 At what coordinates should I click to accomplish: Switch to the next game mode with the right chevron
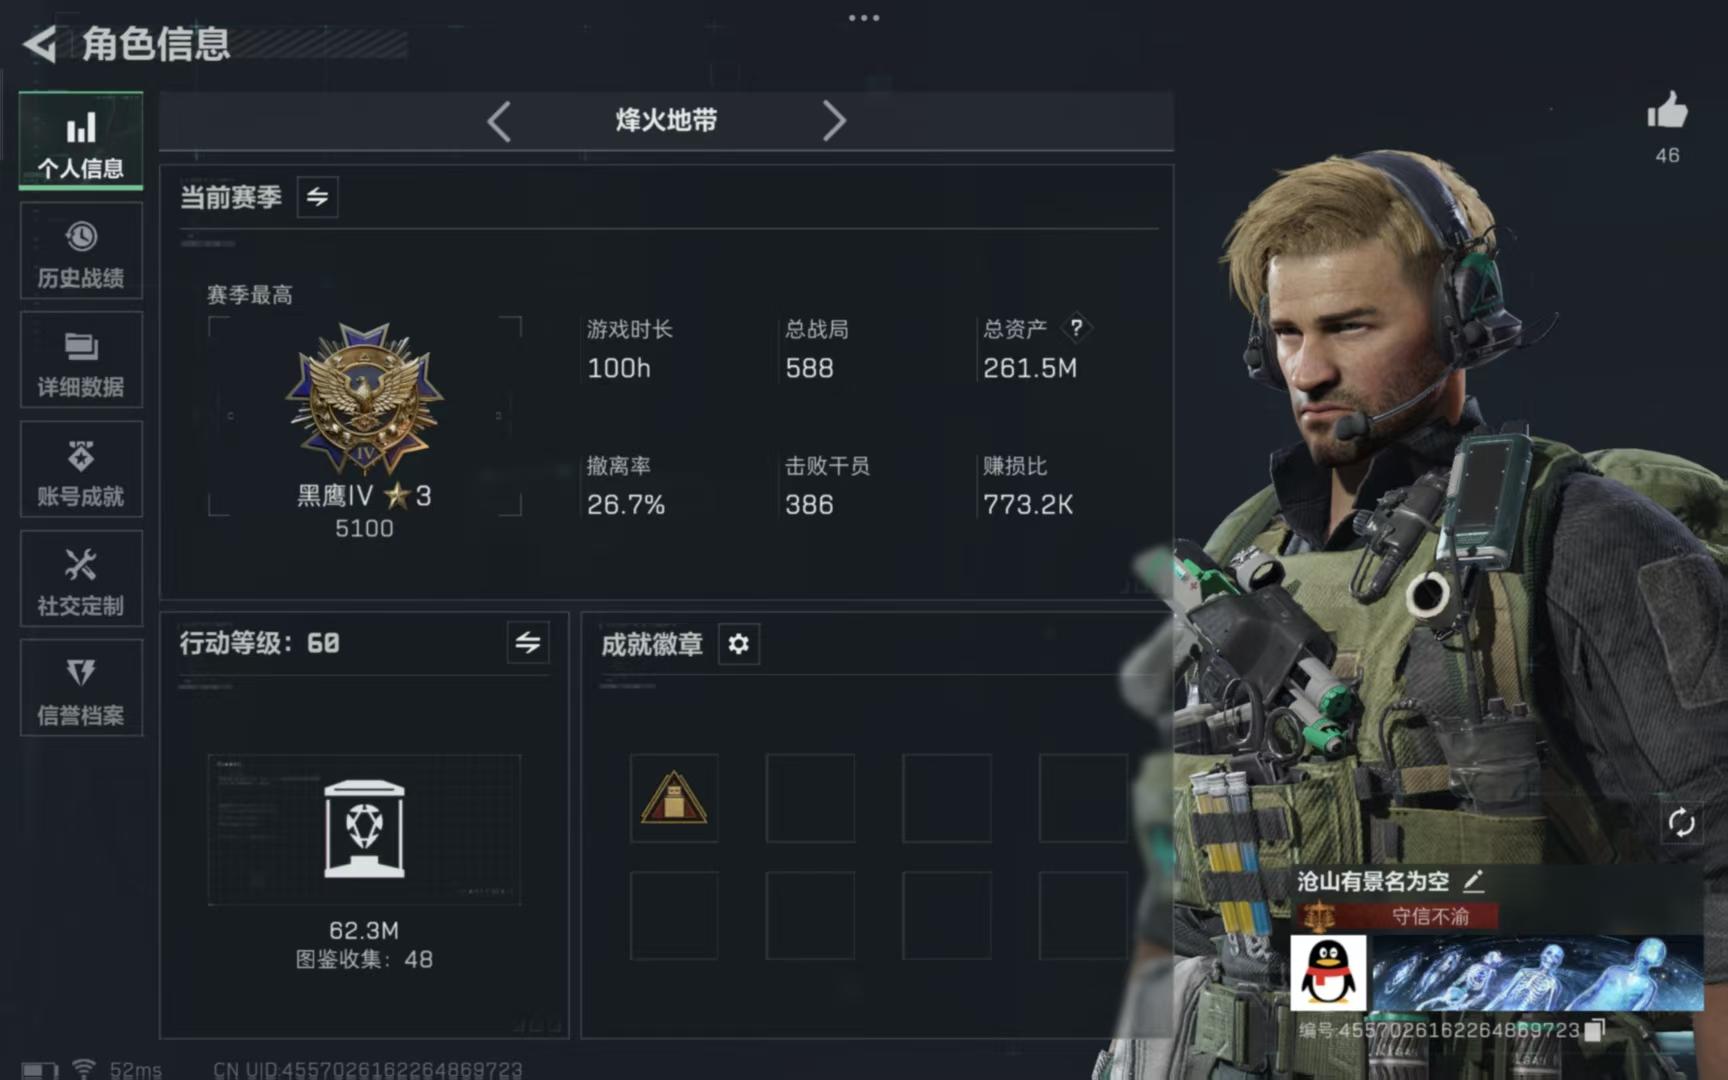(834, 121)
